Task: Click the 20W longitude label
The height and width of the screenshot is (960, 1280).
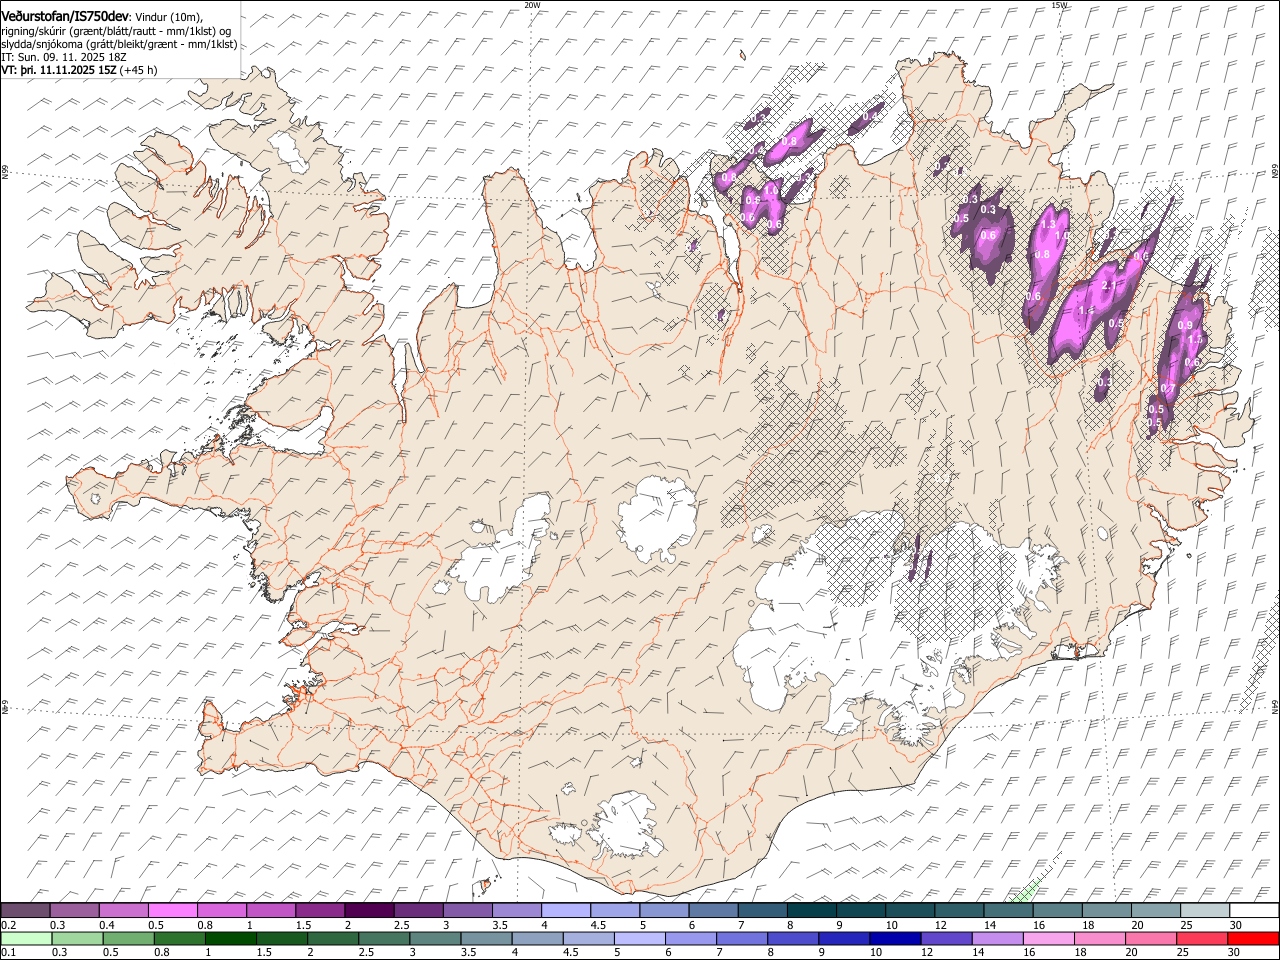Action: point(532,5)
